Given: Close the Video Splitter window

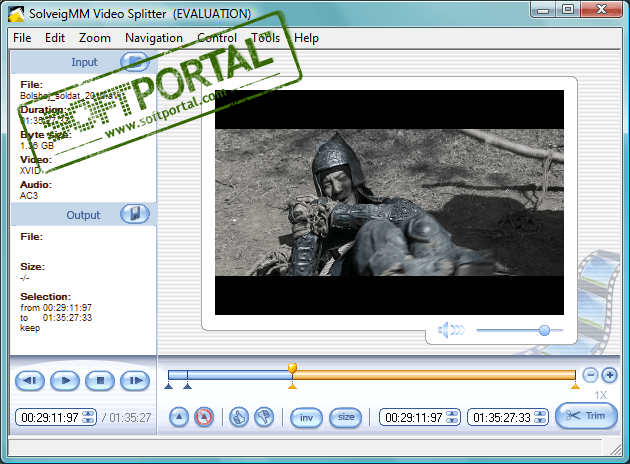Looking at the screenshot, I should pyautogui.click(x=601, y=10).
